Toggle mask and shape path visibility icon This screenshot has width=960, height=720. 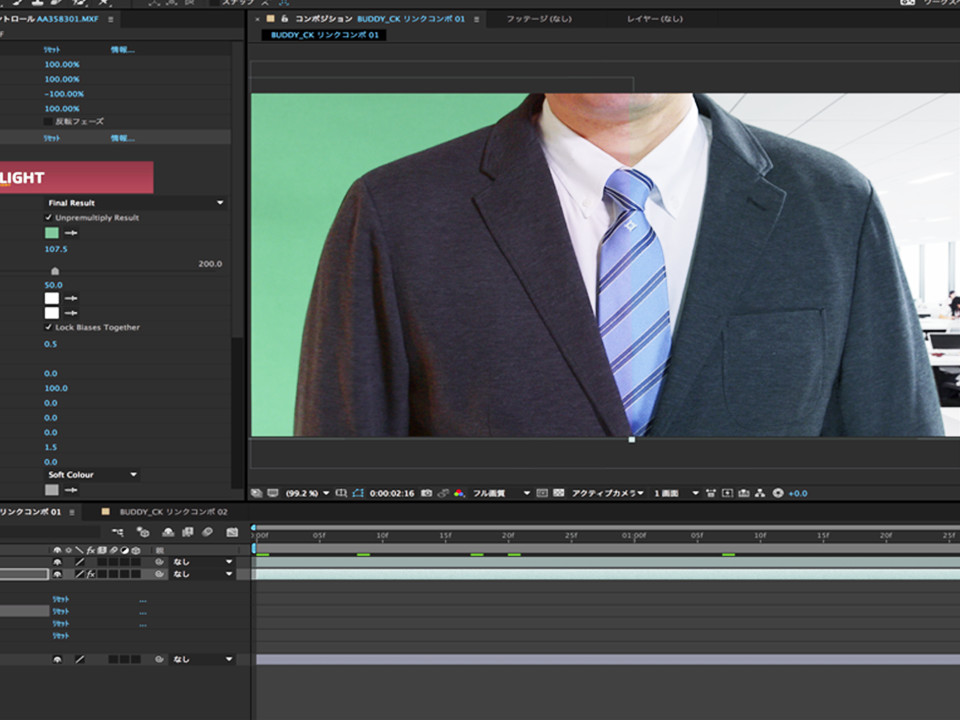(x=358, y=493)
